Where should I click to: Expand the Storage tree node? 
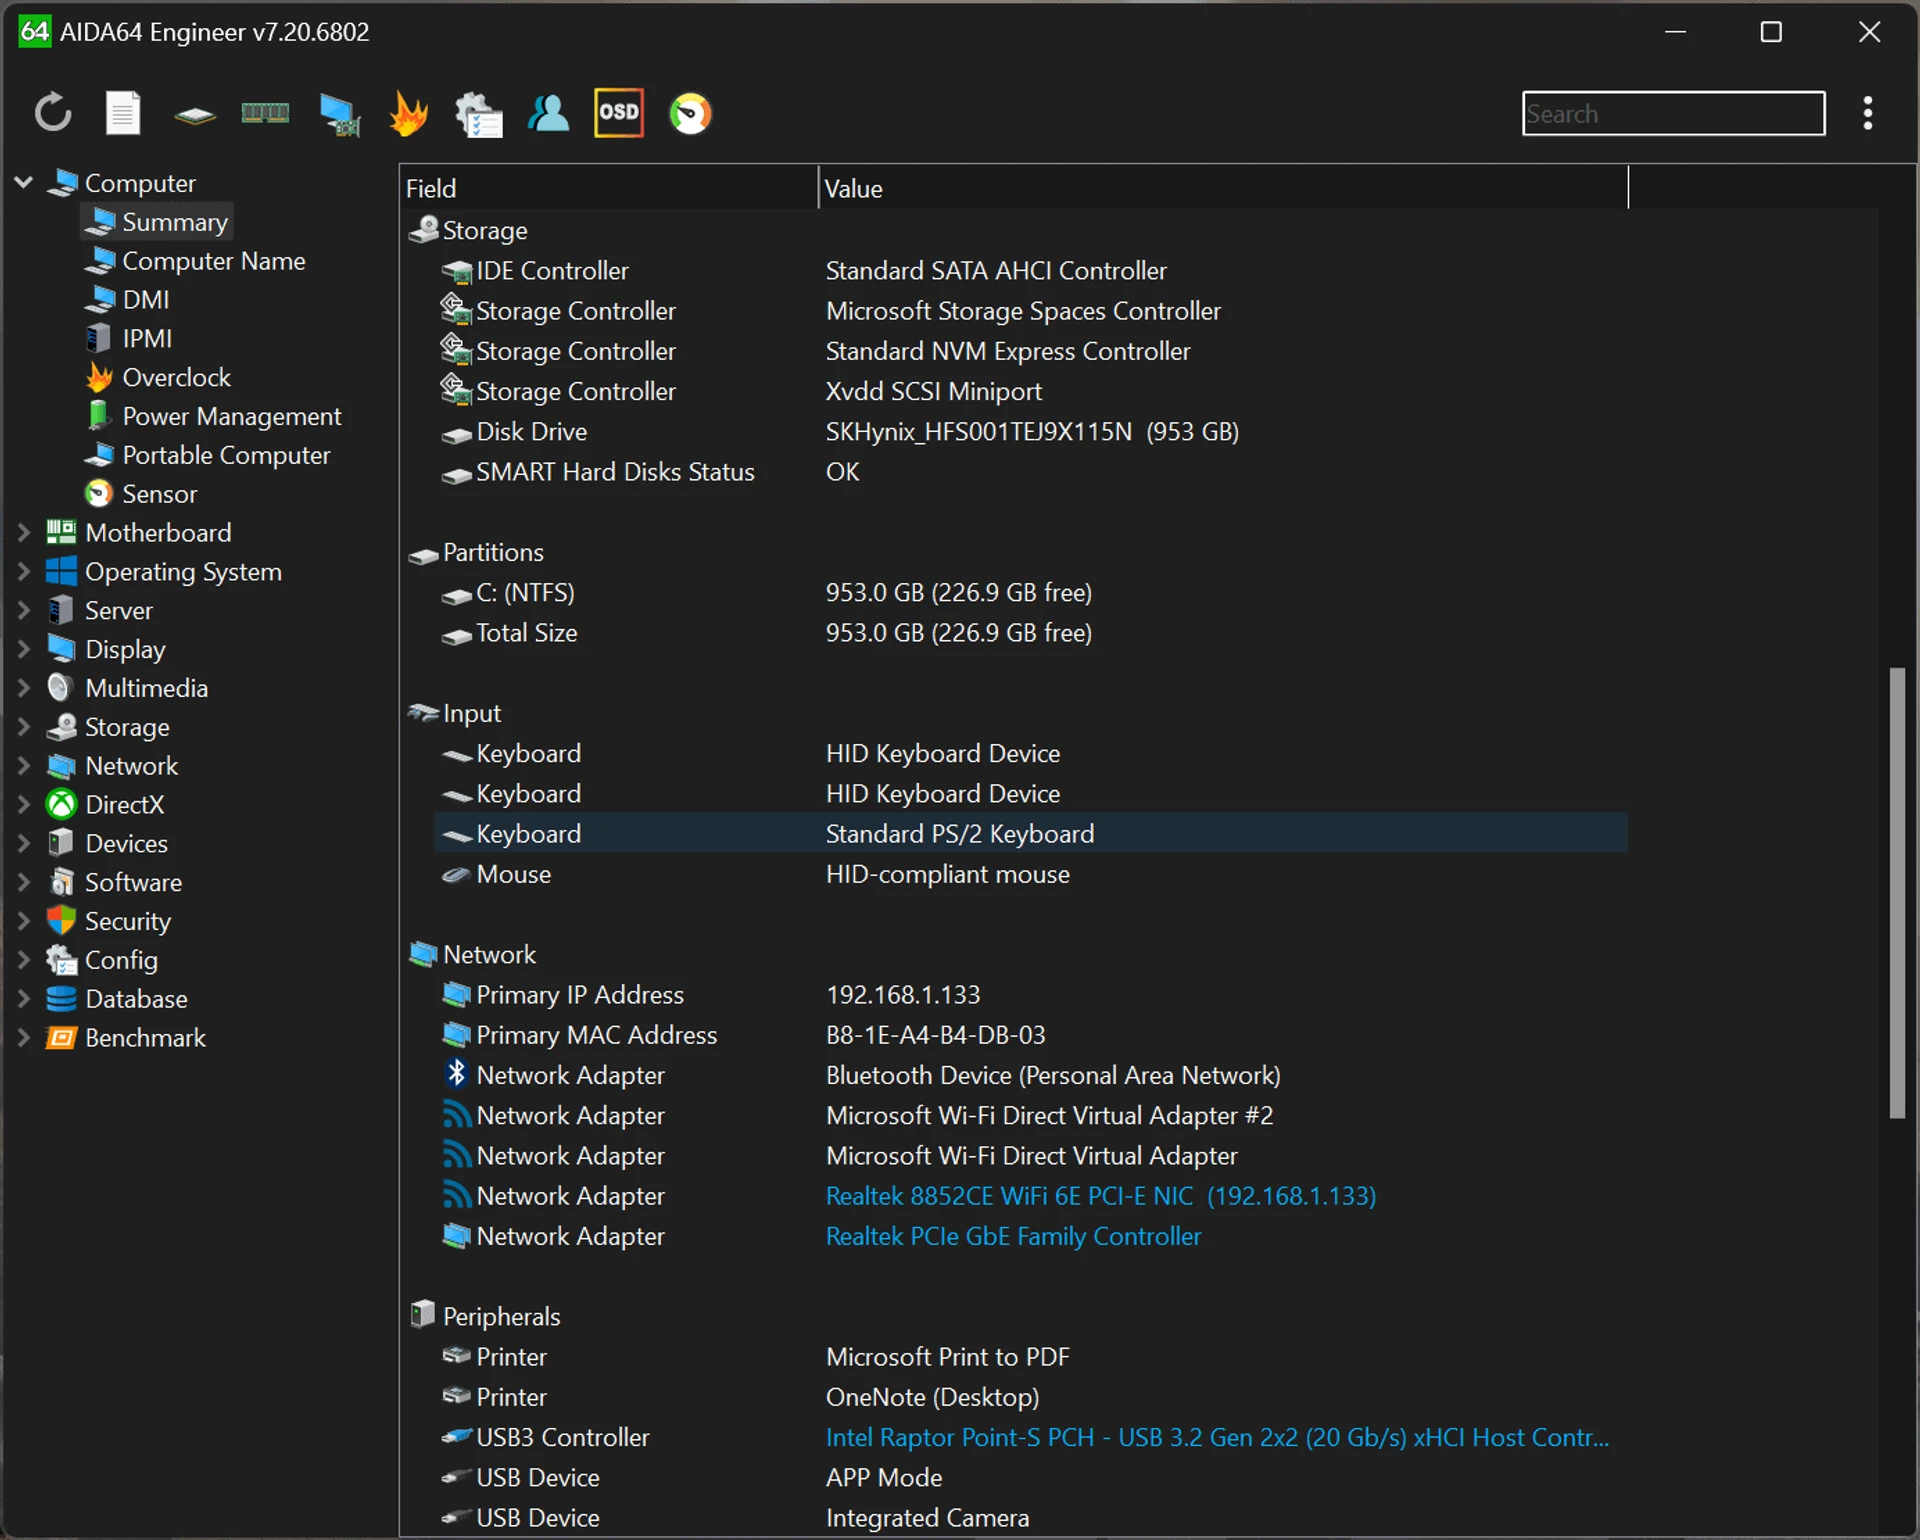click(24, 727)
